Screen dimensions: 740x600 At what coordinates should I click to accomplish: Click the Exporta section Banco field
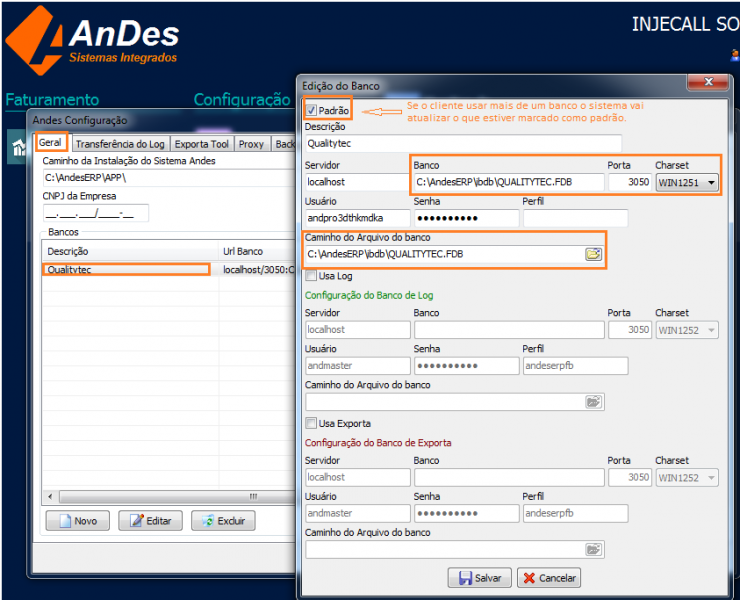pos(509,477)
